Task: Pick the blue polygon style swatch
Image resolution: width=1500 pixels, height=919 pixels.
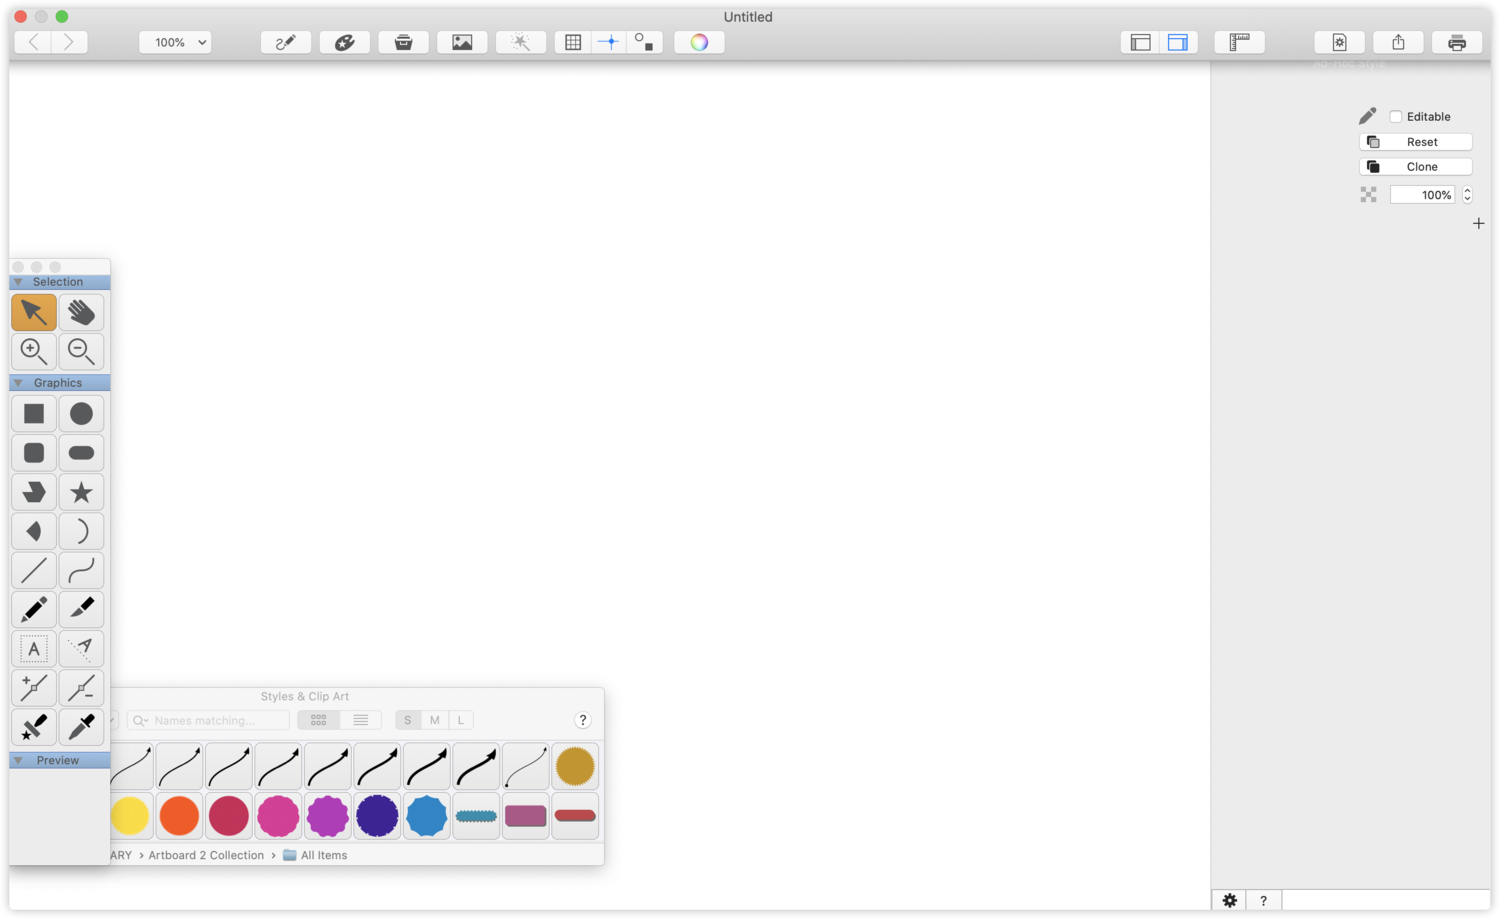Action: (x=427, y=816)
